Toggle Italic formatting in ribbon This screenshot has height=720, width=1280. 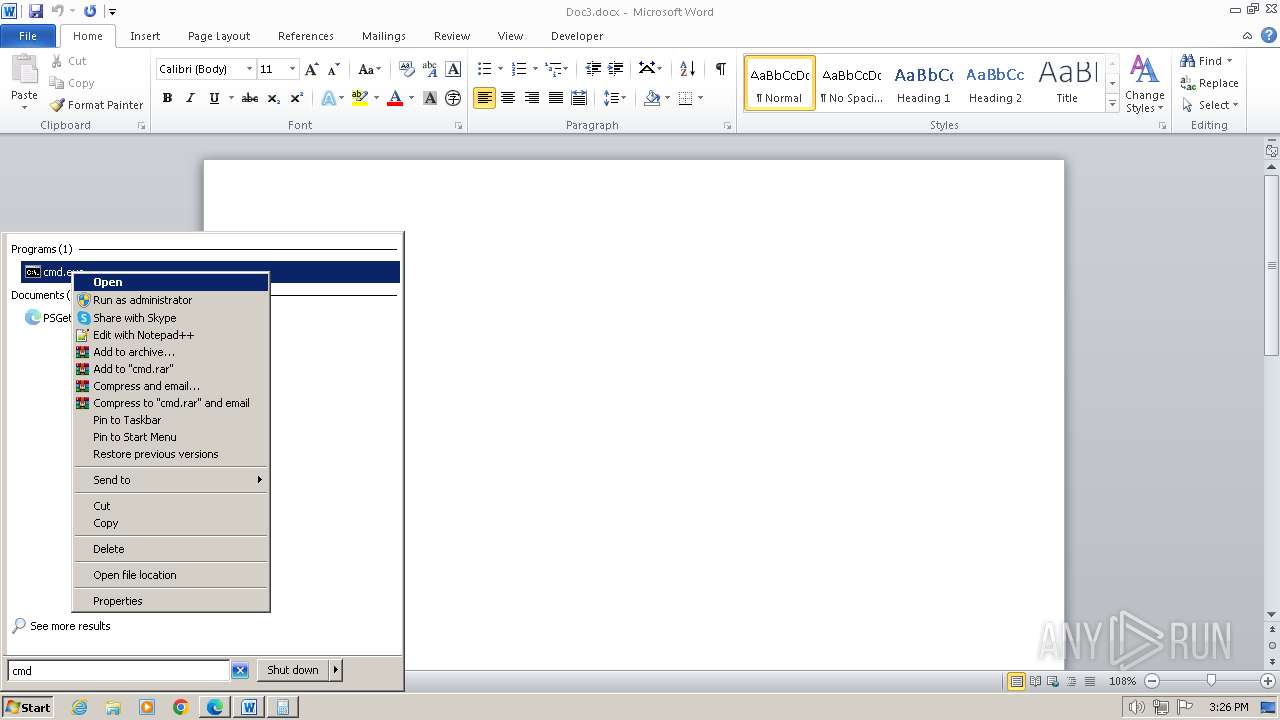click(x=190, y=98)
